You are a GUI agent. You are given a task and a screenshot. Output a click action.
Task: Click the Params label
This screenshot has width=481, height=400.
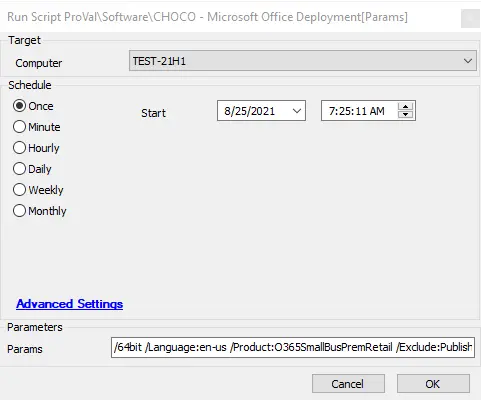click(x=25, y=349)
